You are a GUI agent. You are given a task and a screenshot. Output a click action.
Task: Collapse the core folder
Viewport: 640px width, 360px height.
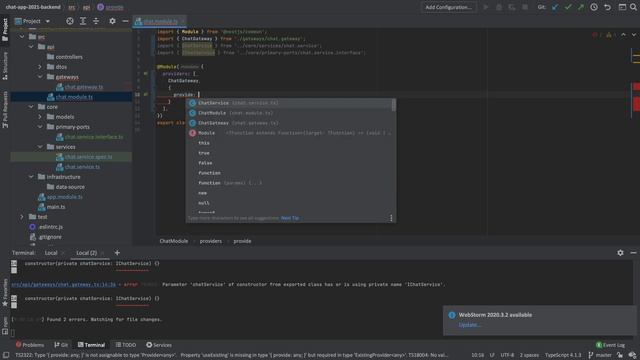pos(31,107)
